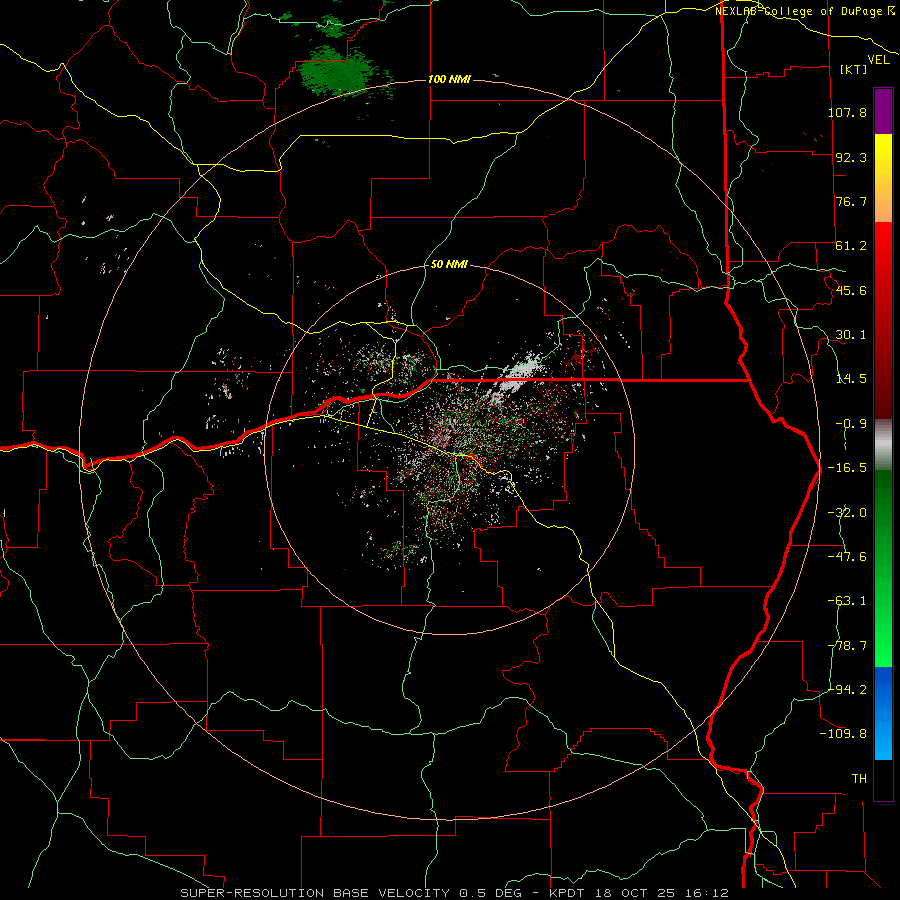Click the 100 NMI range ring label
The width and height of the screenshot is (900, 900).
[449, 79]
